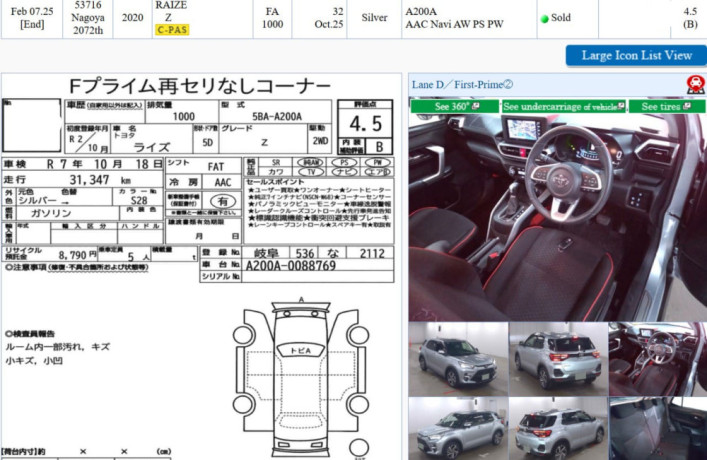The height and width of the screenshot is (460, 707).
Task: Open the See 360° view
Action: point(454,106)
